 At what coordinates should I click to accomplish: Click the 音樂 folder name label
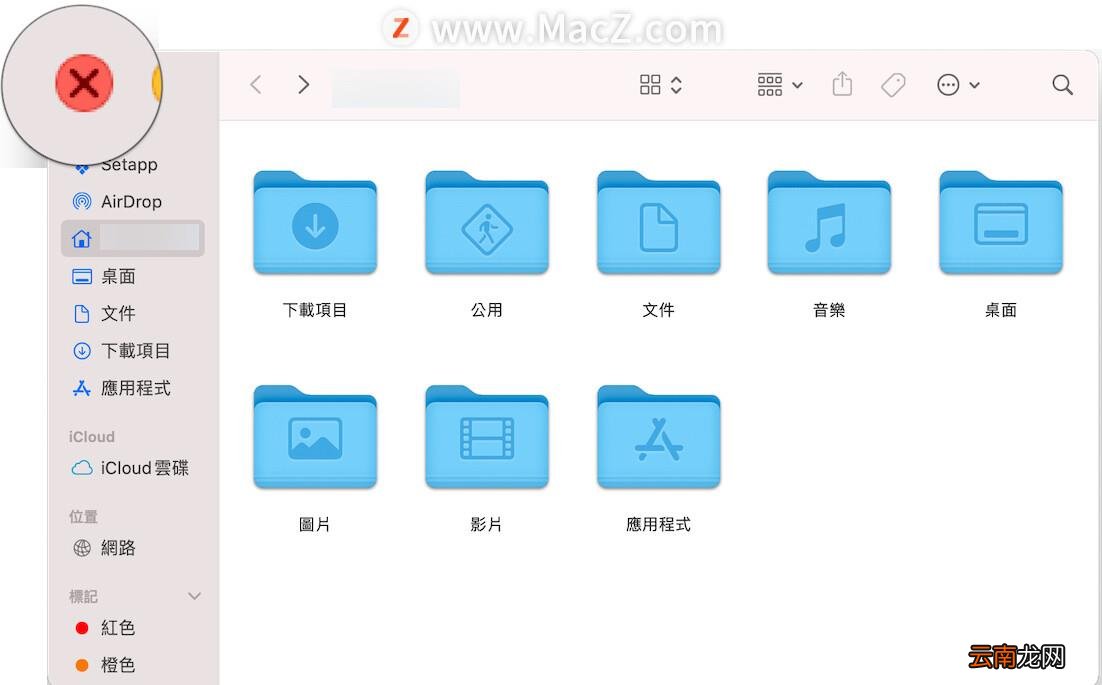pyautogui.click(x=829, y=310)
